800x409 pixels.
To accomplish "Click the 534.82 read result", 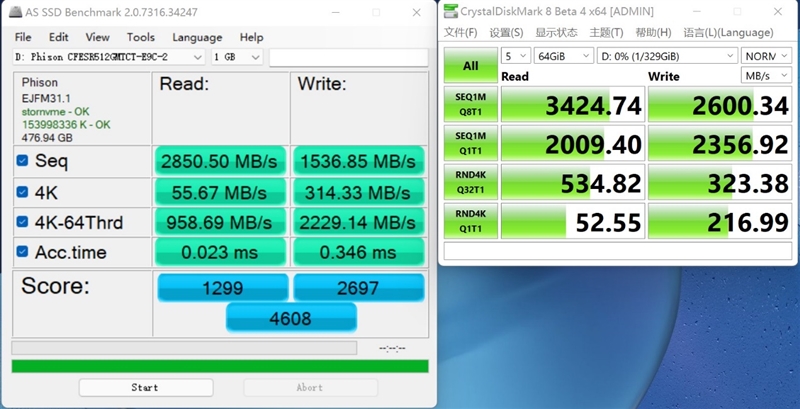I will [573, 182].
